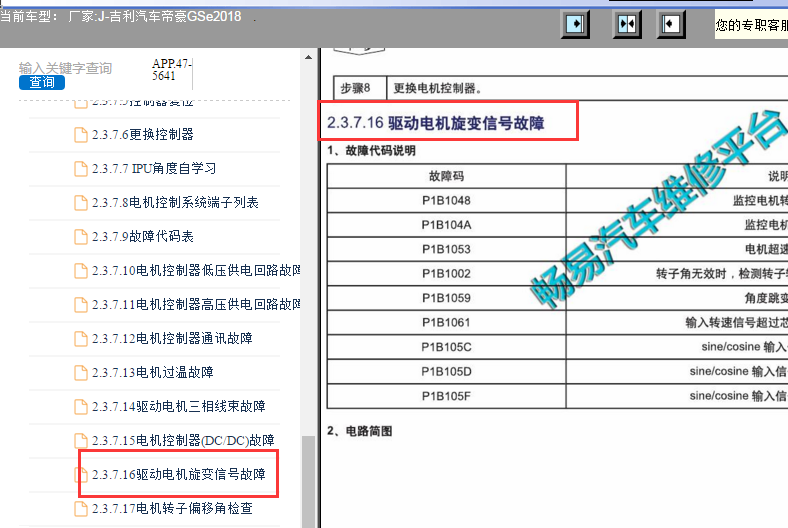788x528 pixels.
Task: Click the scroll-up arrow of tree scrollbar
Action: coord(309,57)
